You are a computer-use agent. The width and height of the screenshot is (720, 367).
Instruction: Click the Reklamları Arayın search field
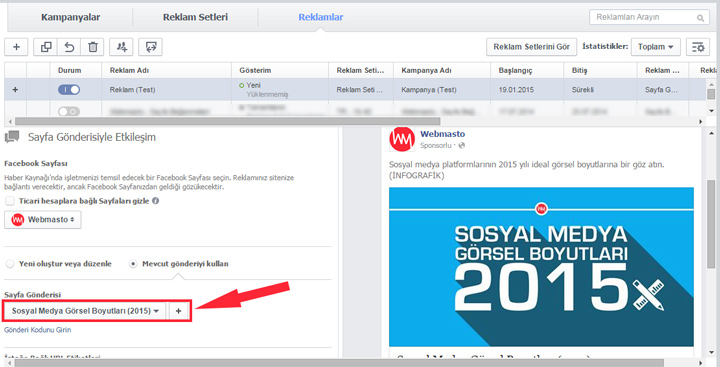[649, 17]
